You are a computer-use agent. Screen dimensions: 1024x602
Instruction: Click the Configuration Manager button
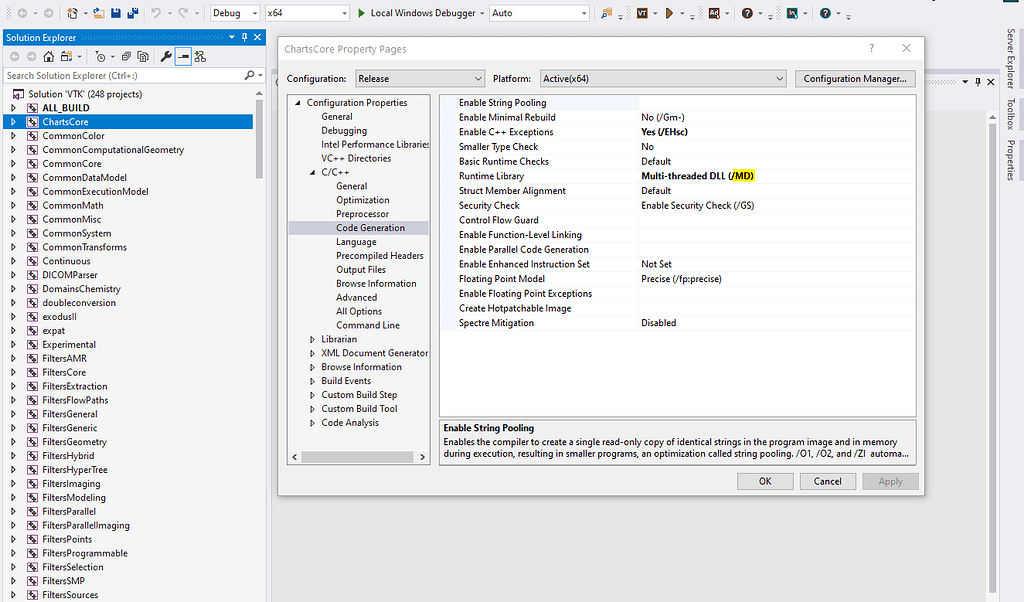click(x=855, y=79)
